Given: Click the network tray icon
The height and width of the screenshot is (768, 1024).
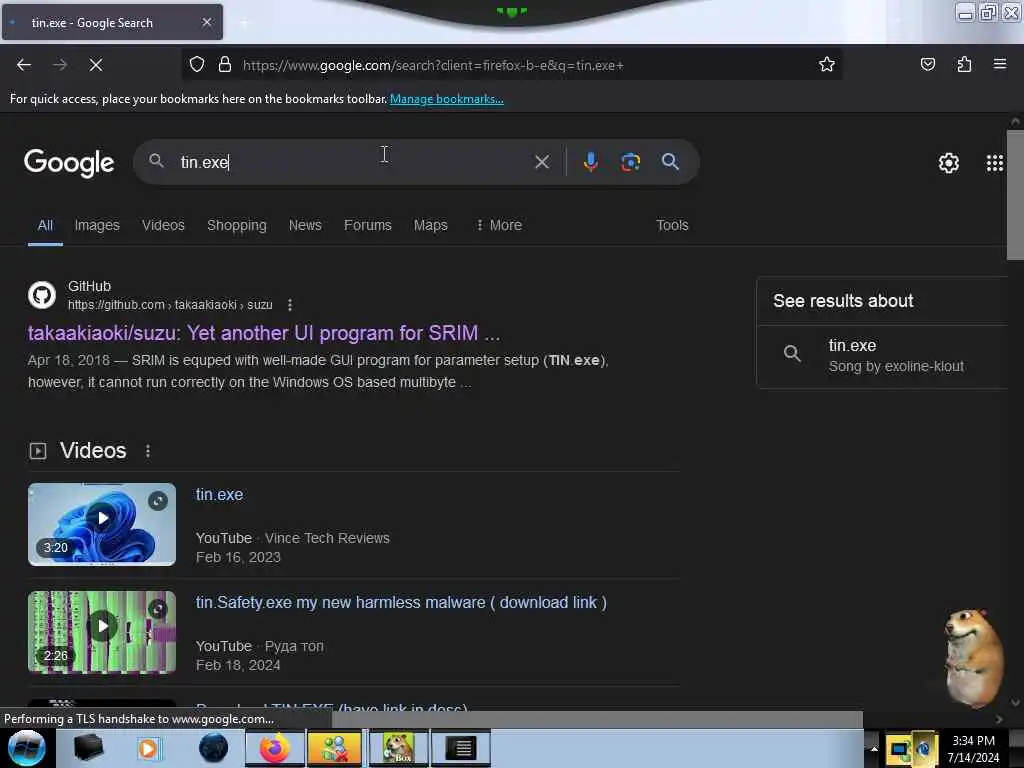Looking at the screenshot, I should point(899,749).
